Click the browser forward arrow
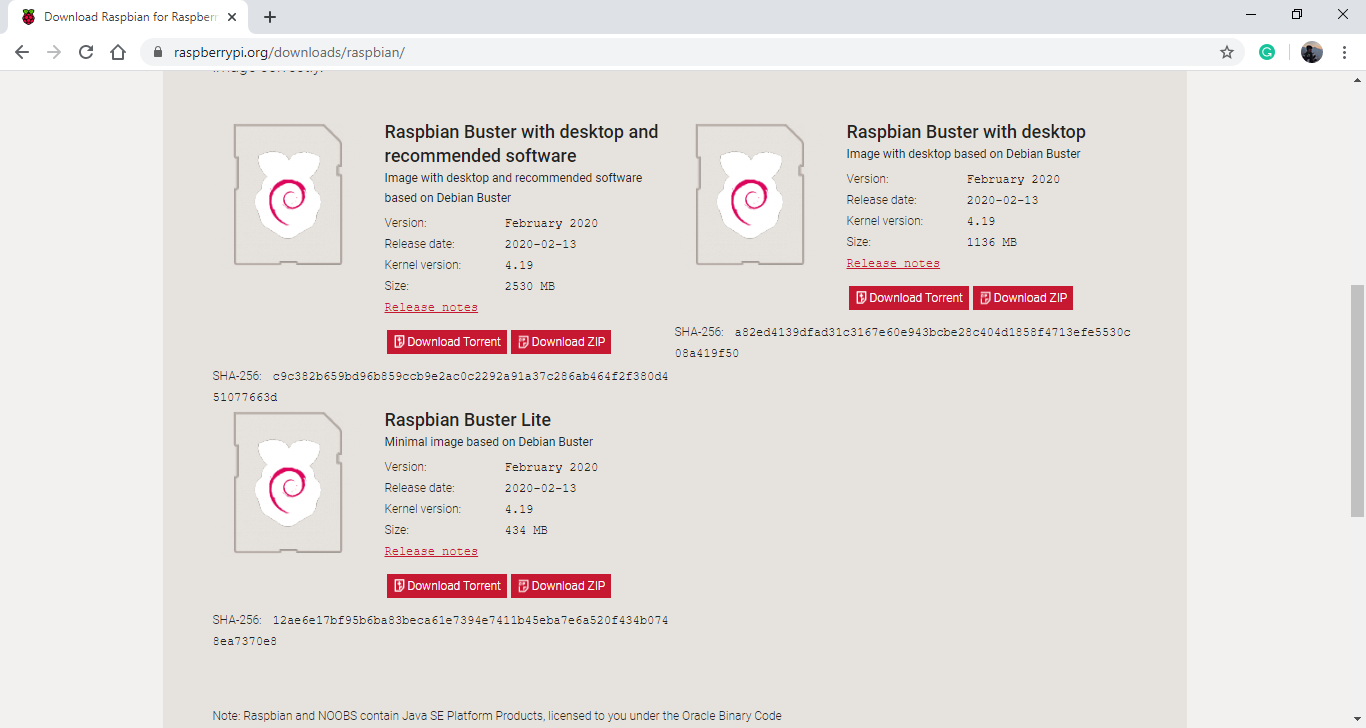This screenshot has width=1366, height=728. [x=54, y=52]
